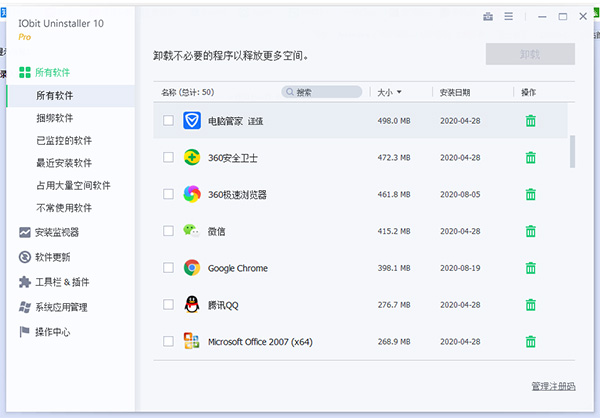Click the trash icon for 电脑管家
This screenshot has width=600, height=418.
tap(530, 121)
